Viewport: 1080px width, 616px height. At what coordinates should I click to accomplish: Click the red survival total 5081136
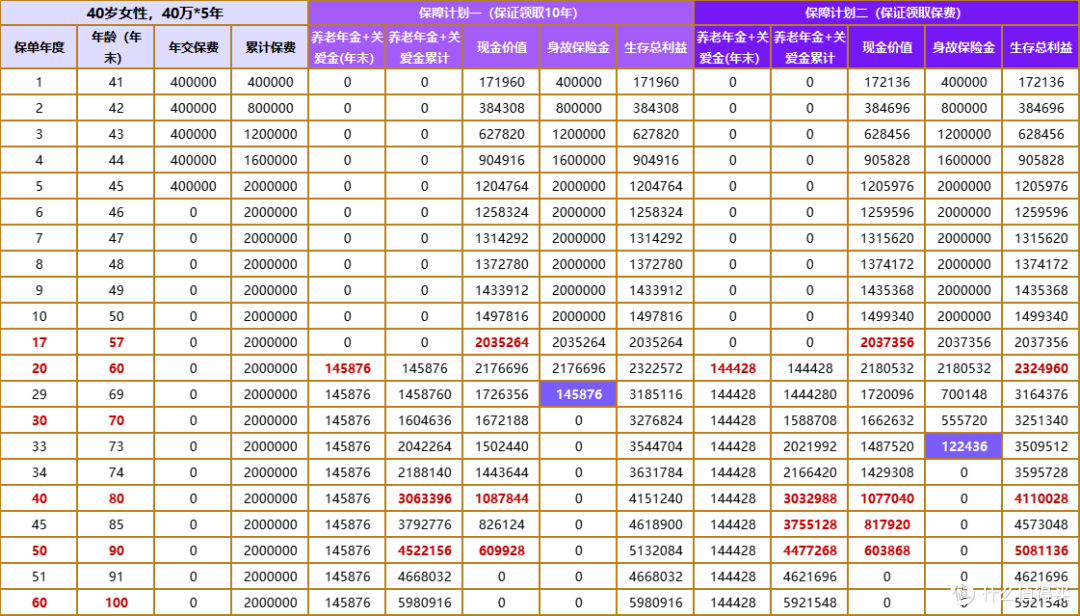pos(1041,551)
